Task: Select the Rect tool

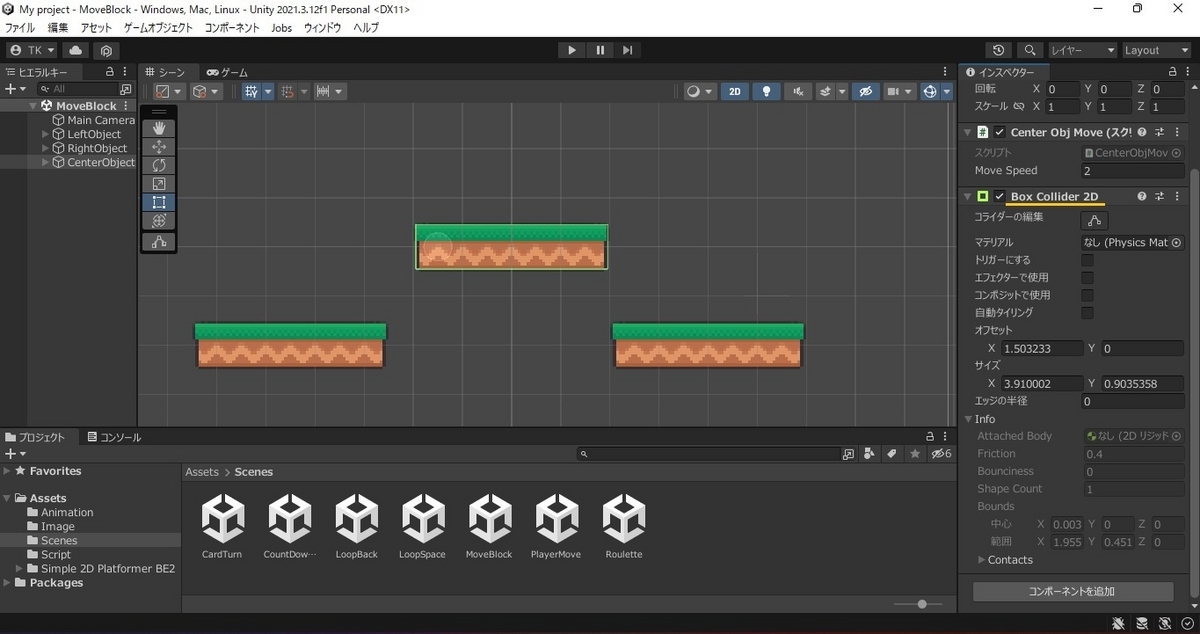Action: pyautogui.click(x=159, y=202)
